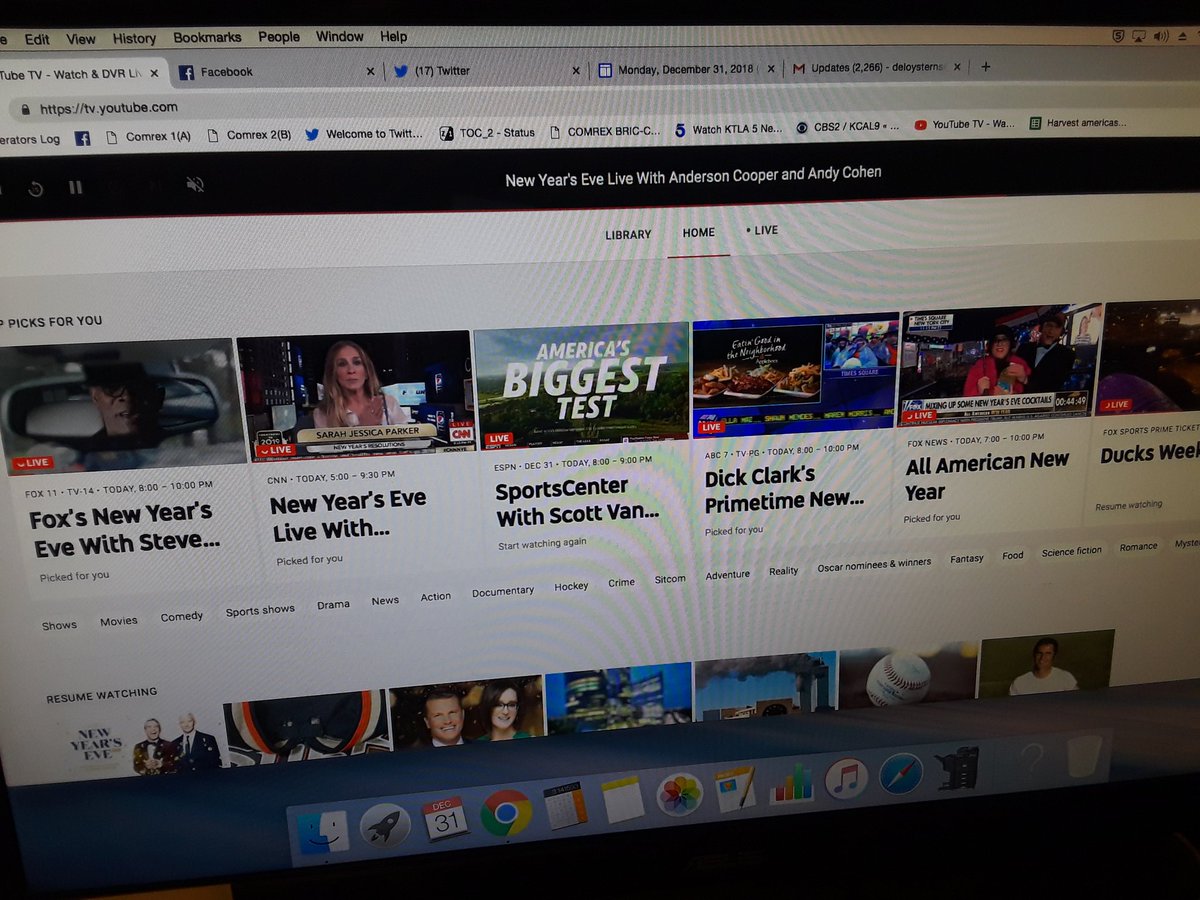Open the Calendar app showing Dec 31
1200x900 pixels.
(x=445, y=818)
